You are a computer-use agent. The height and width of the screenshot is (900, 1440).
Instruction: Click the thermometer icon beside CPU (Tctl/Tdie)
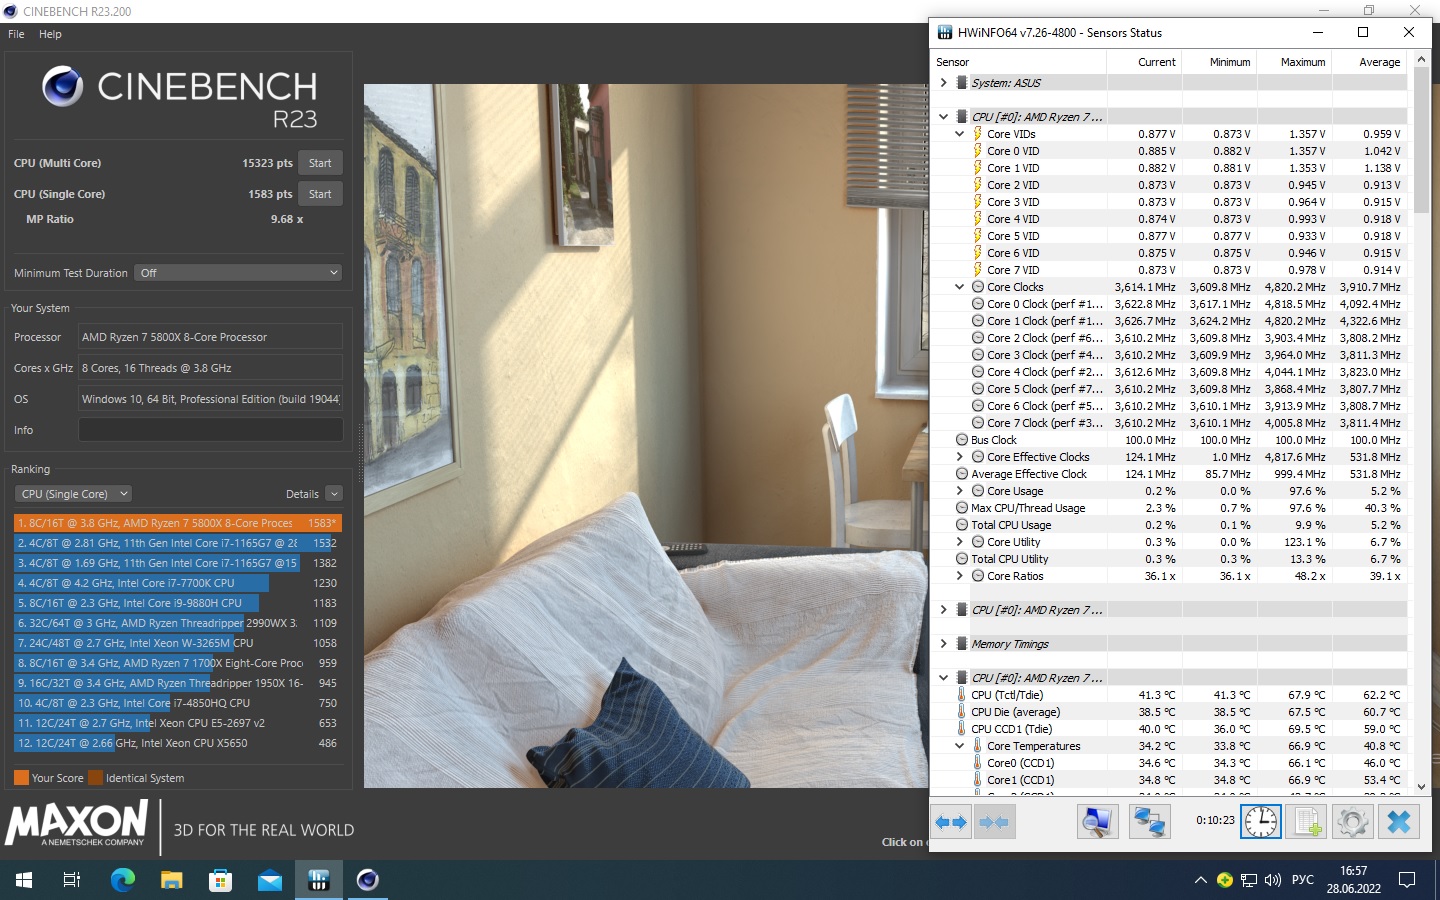coord(962,695)
